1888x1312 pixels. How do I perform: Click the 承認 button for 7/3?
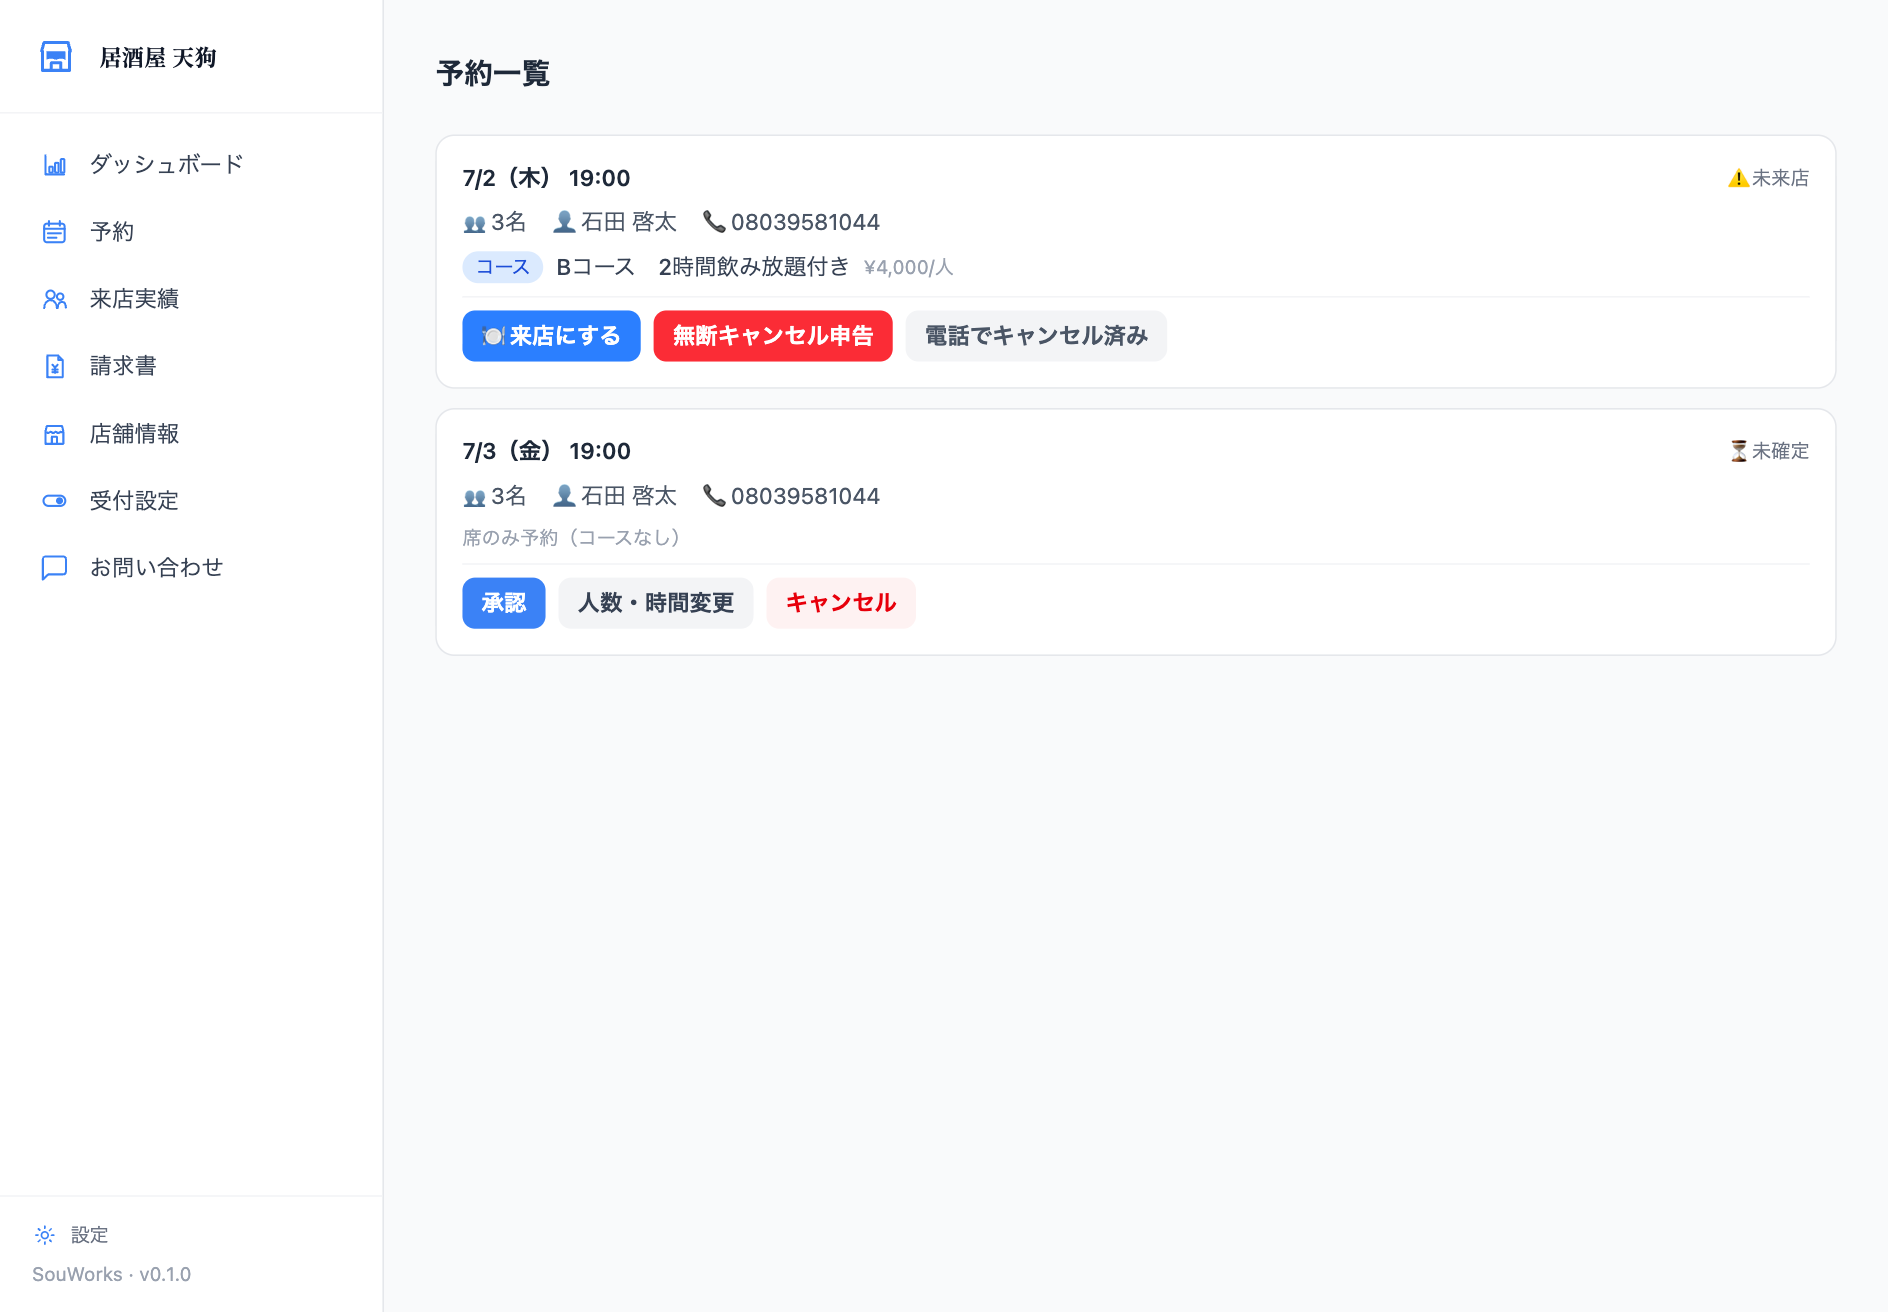click(504, 603)
